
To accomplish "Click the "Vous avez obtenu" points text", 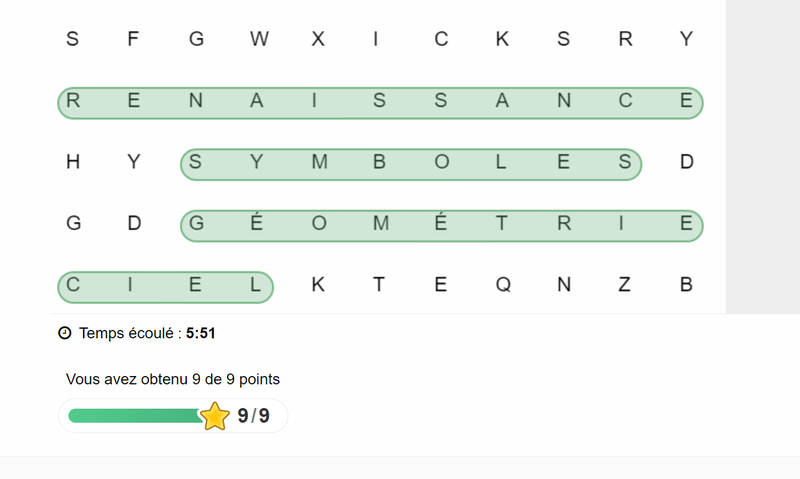I will [x=173, y=379].
